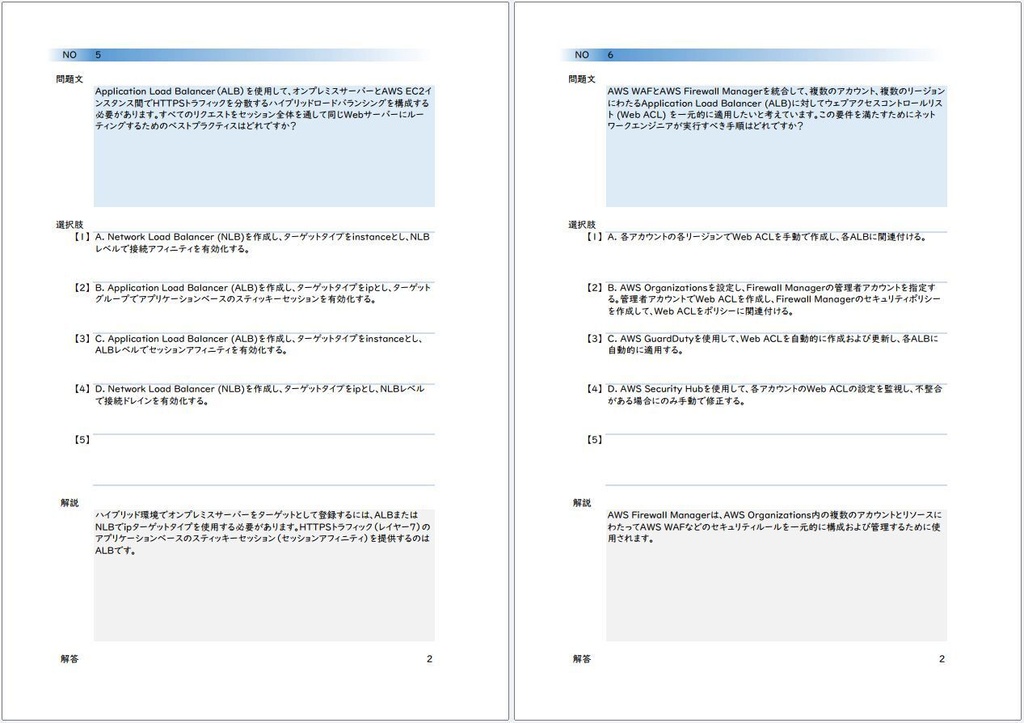Click the 選択肢 label on the left page
This screenshot has width=1024, height=723.
pyautogui.click(x=69, y=225)
